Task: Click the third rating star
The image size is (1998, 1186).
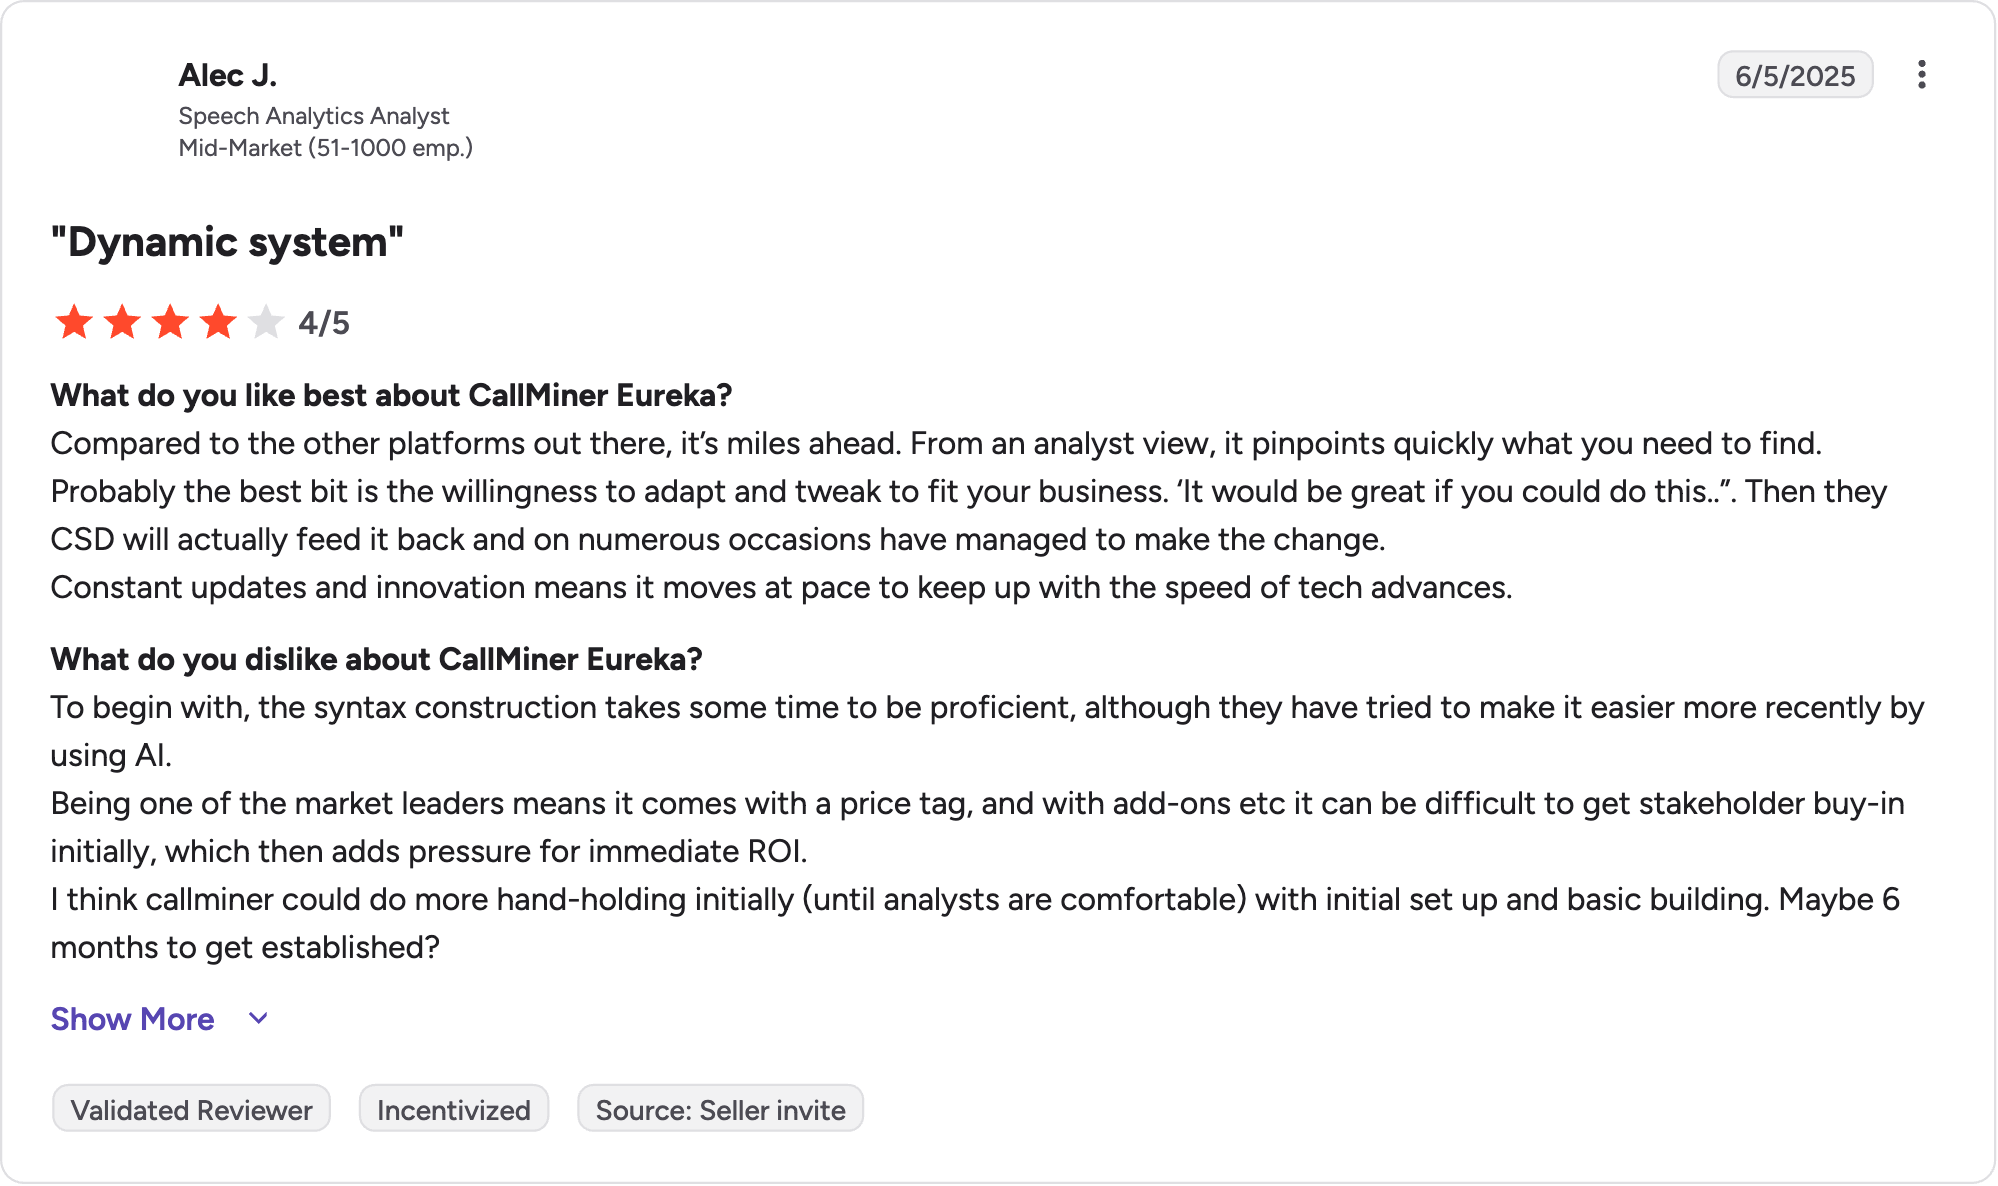Action: click(x=170, y=322)
